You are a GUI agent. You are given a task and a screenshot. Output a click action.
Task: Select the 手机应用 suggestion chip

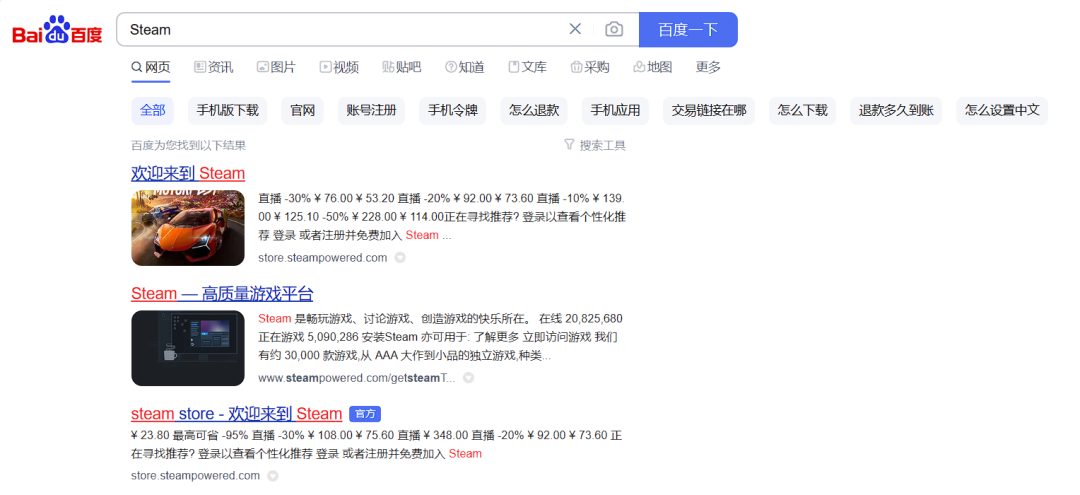tap(615, 111)
